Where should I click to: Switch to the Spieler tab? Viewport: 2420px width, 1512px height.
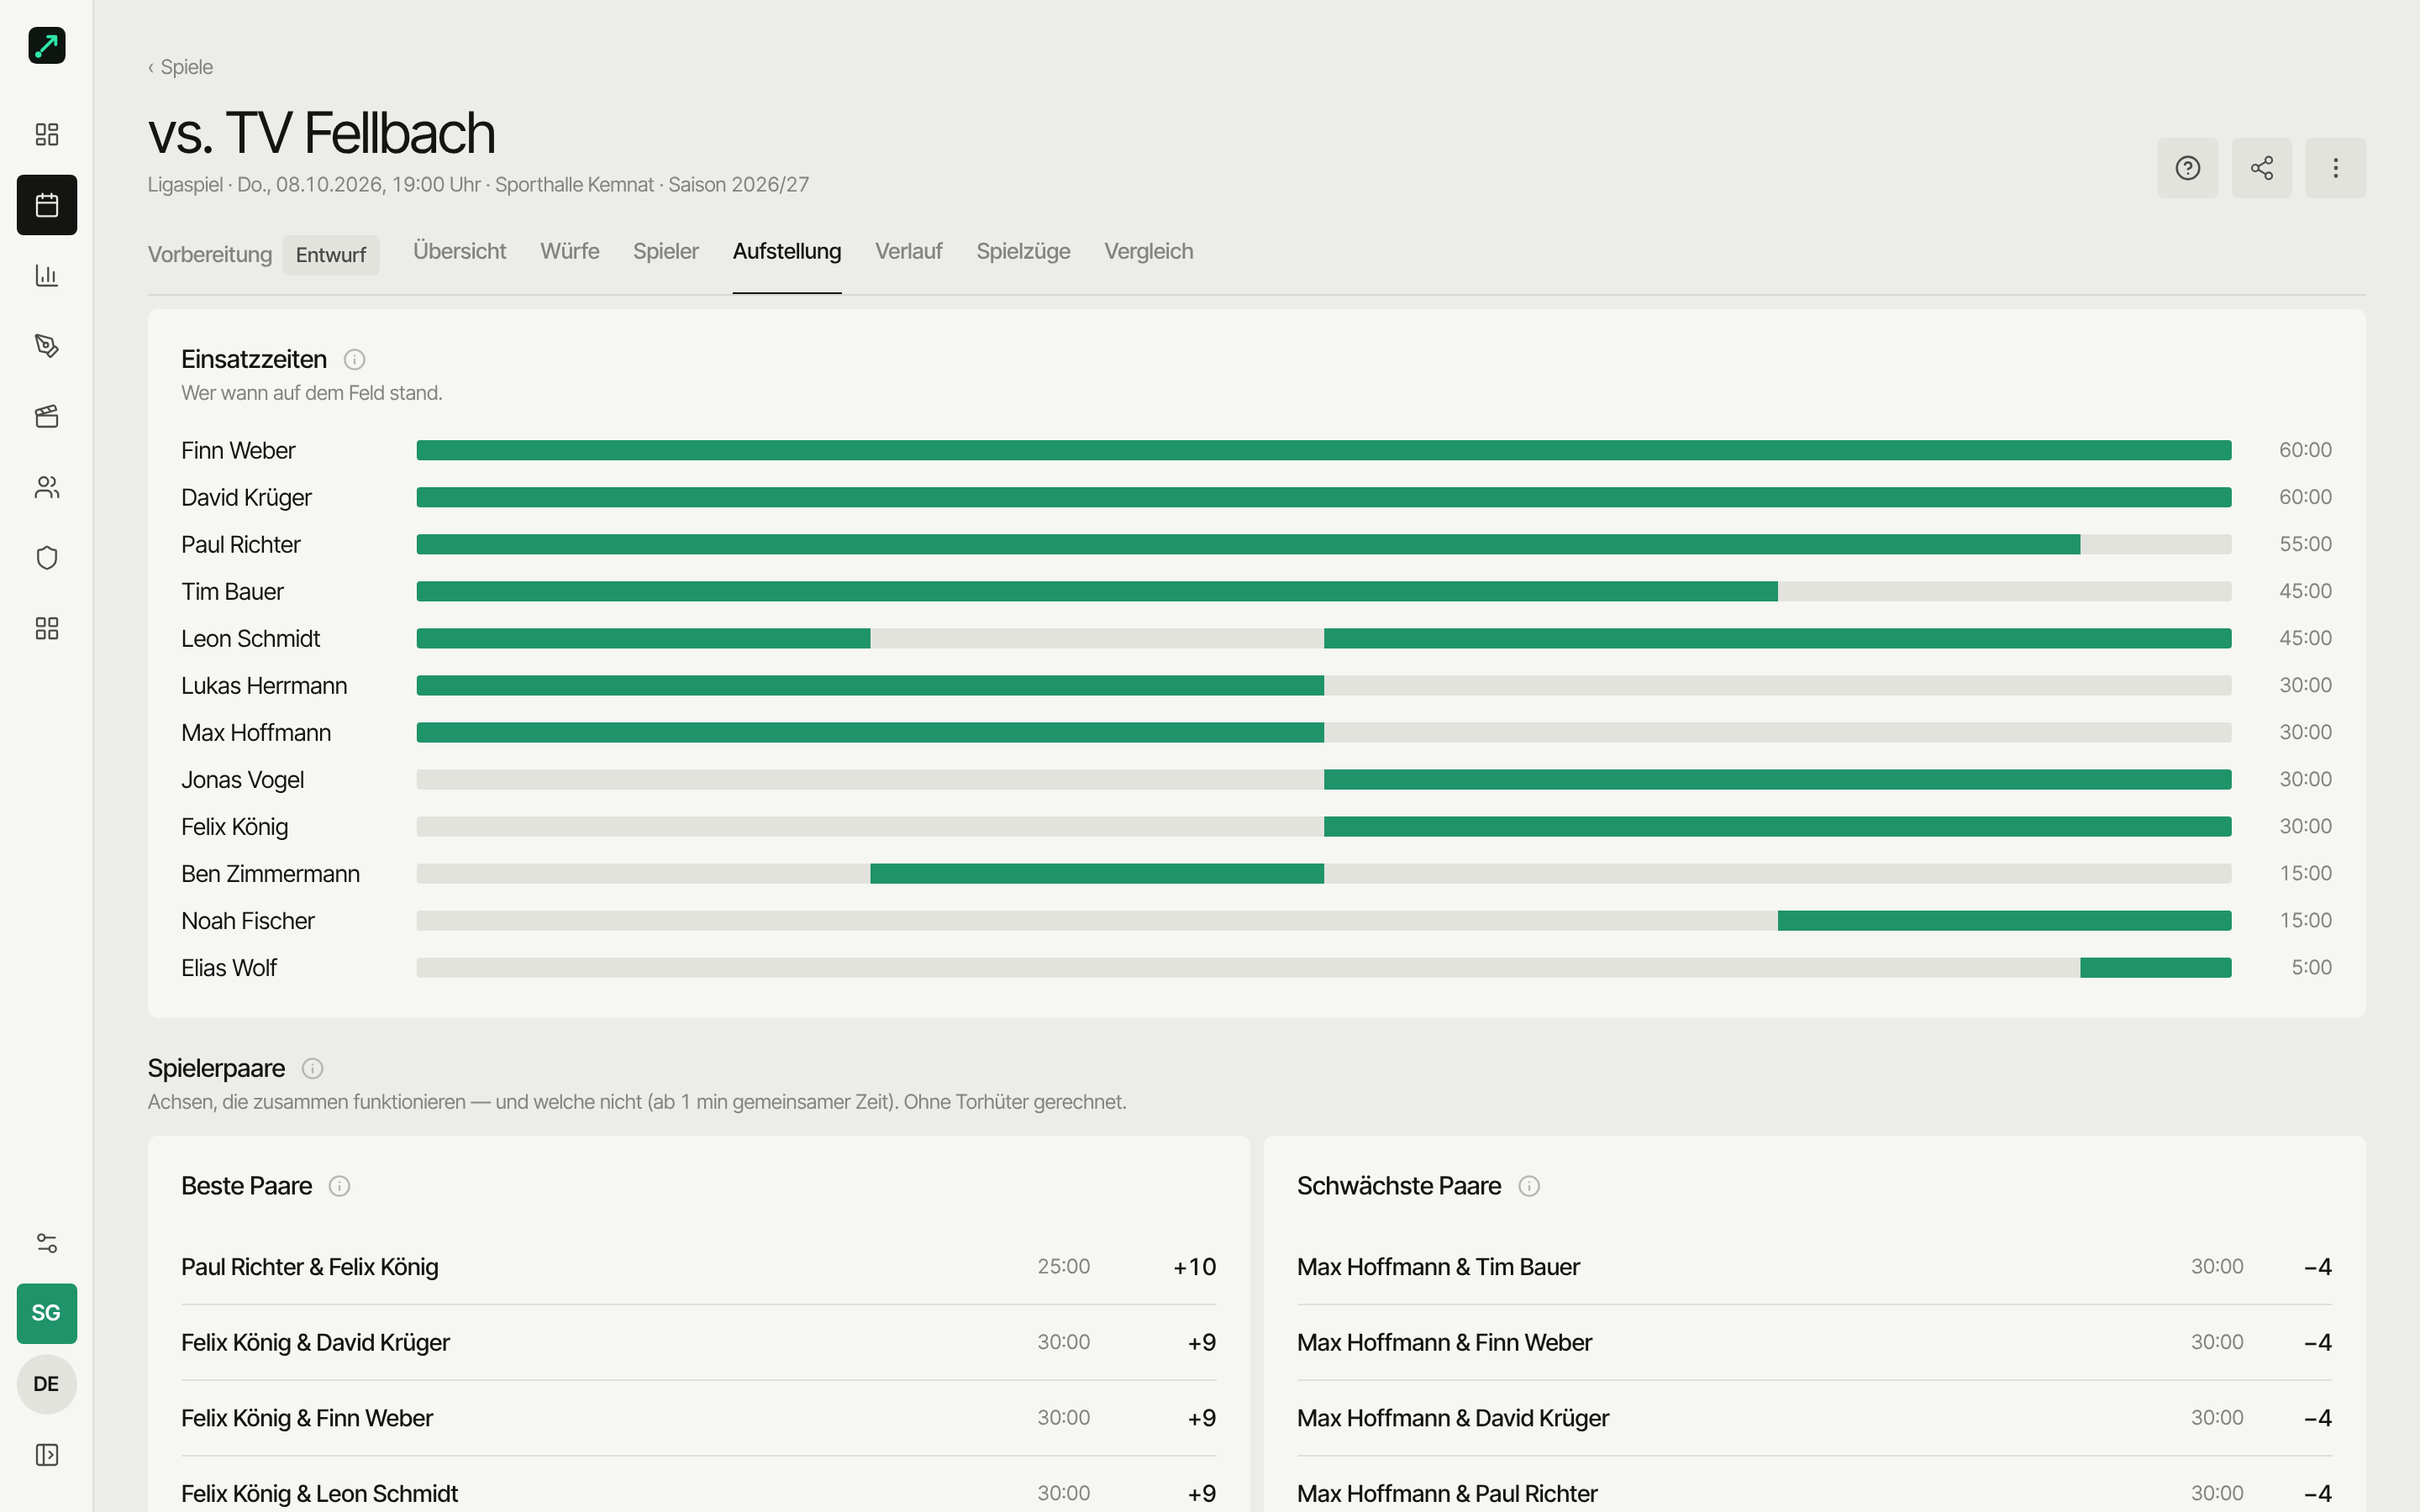(665, 251)
